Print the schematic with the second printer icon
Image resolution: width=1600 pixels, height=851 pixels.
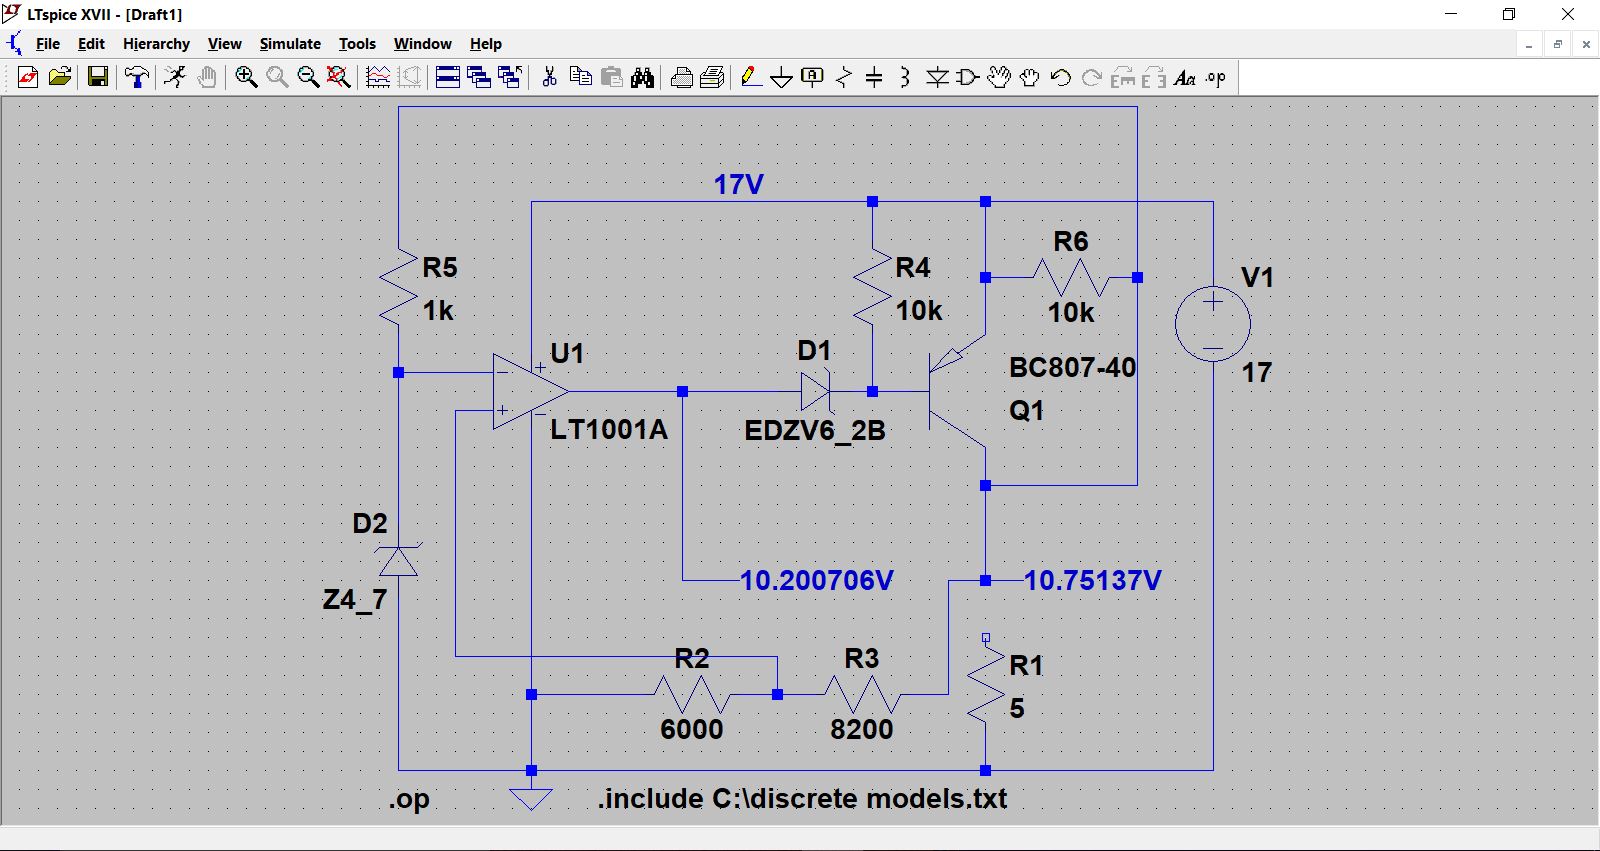click(713, 77)
